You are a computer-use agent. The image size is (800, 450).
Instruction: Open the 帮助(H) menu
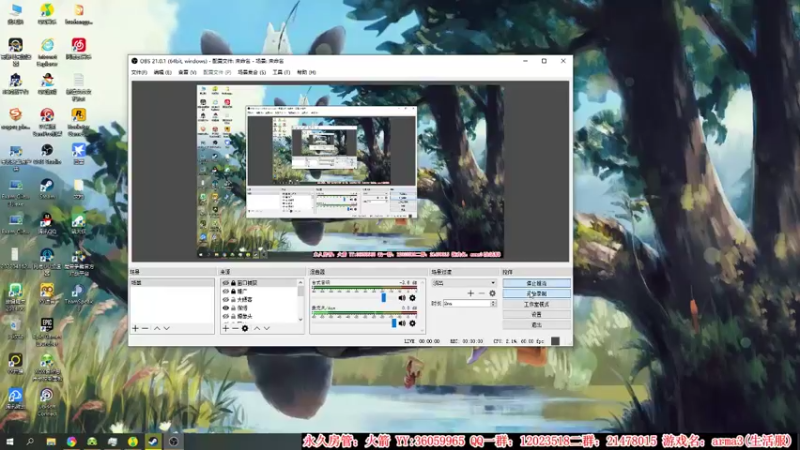(306, 72)
